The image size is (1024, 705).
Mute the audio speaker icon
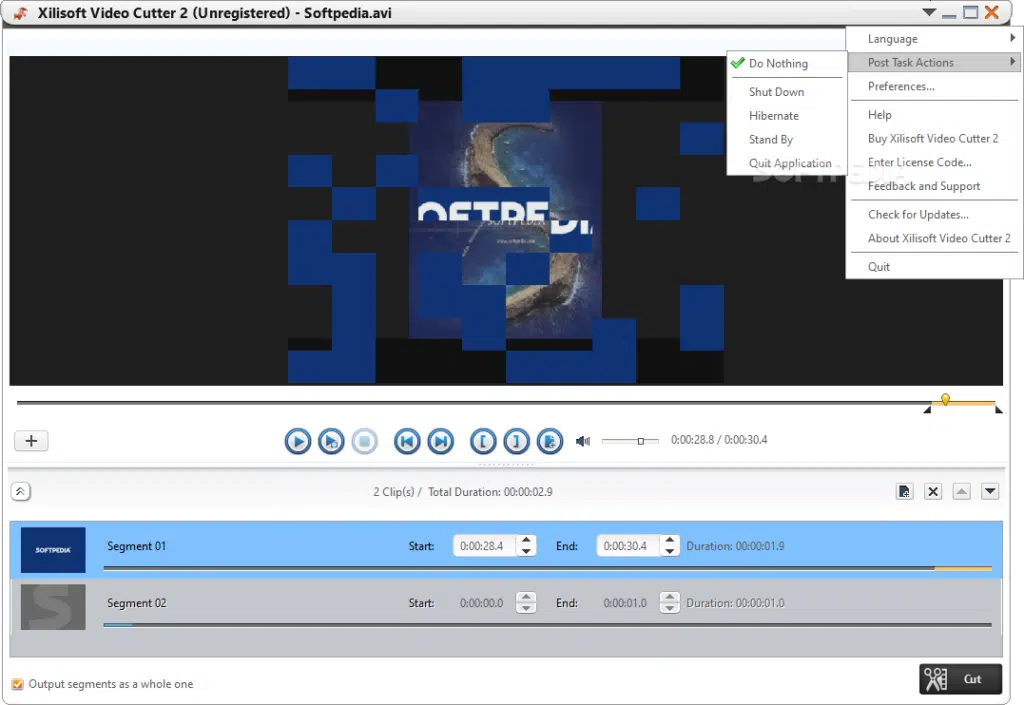[x=583, y=441]
